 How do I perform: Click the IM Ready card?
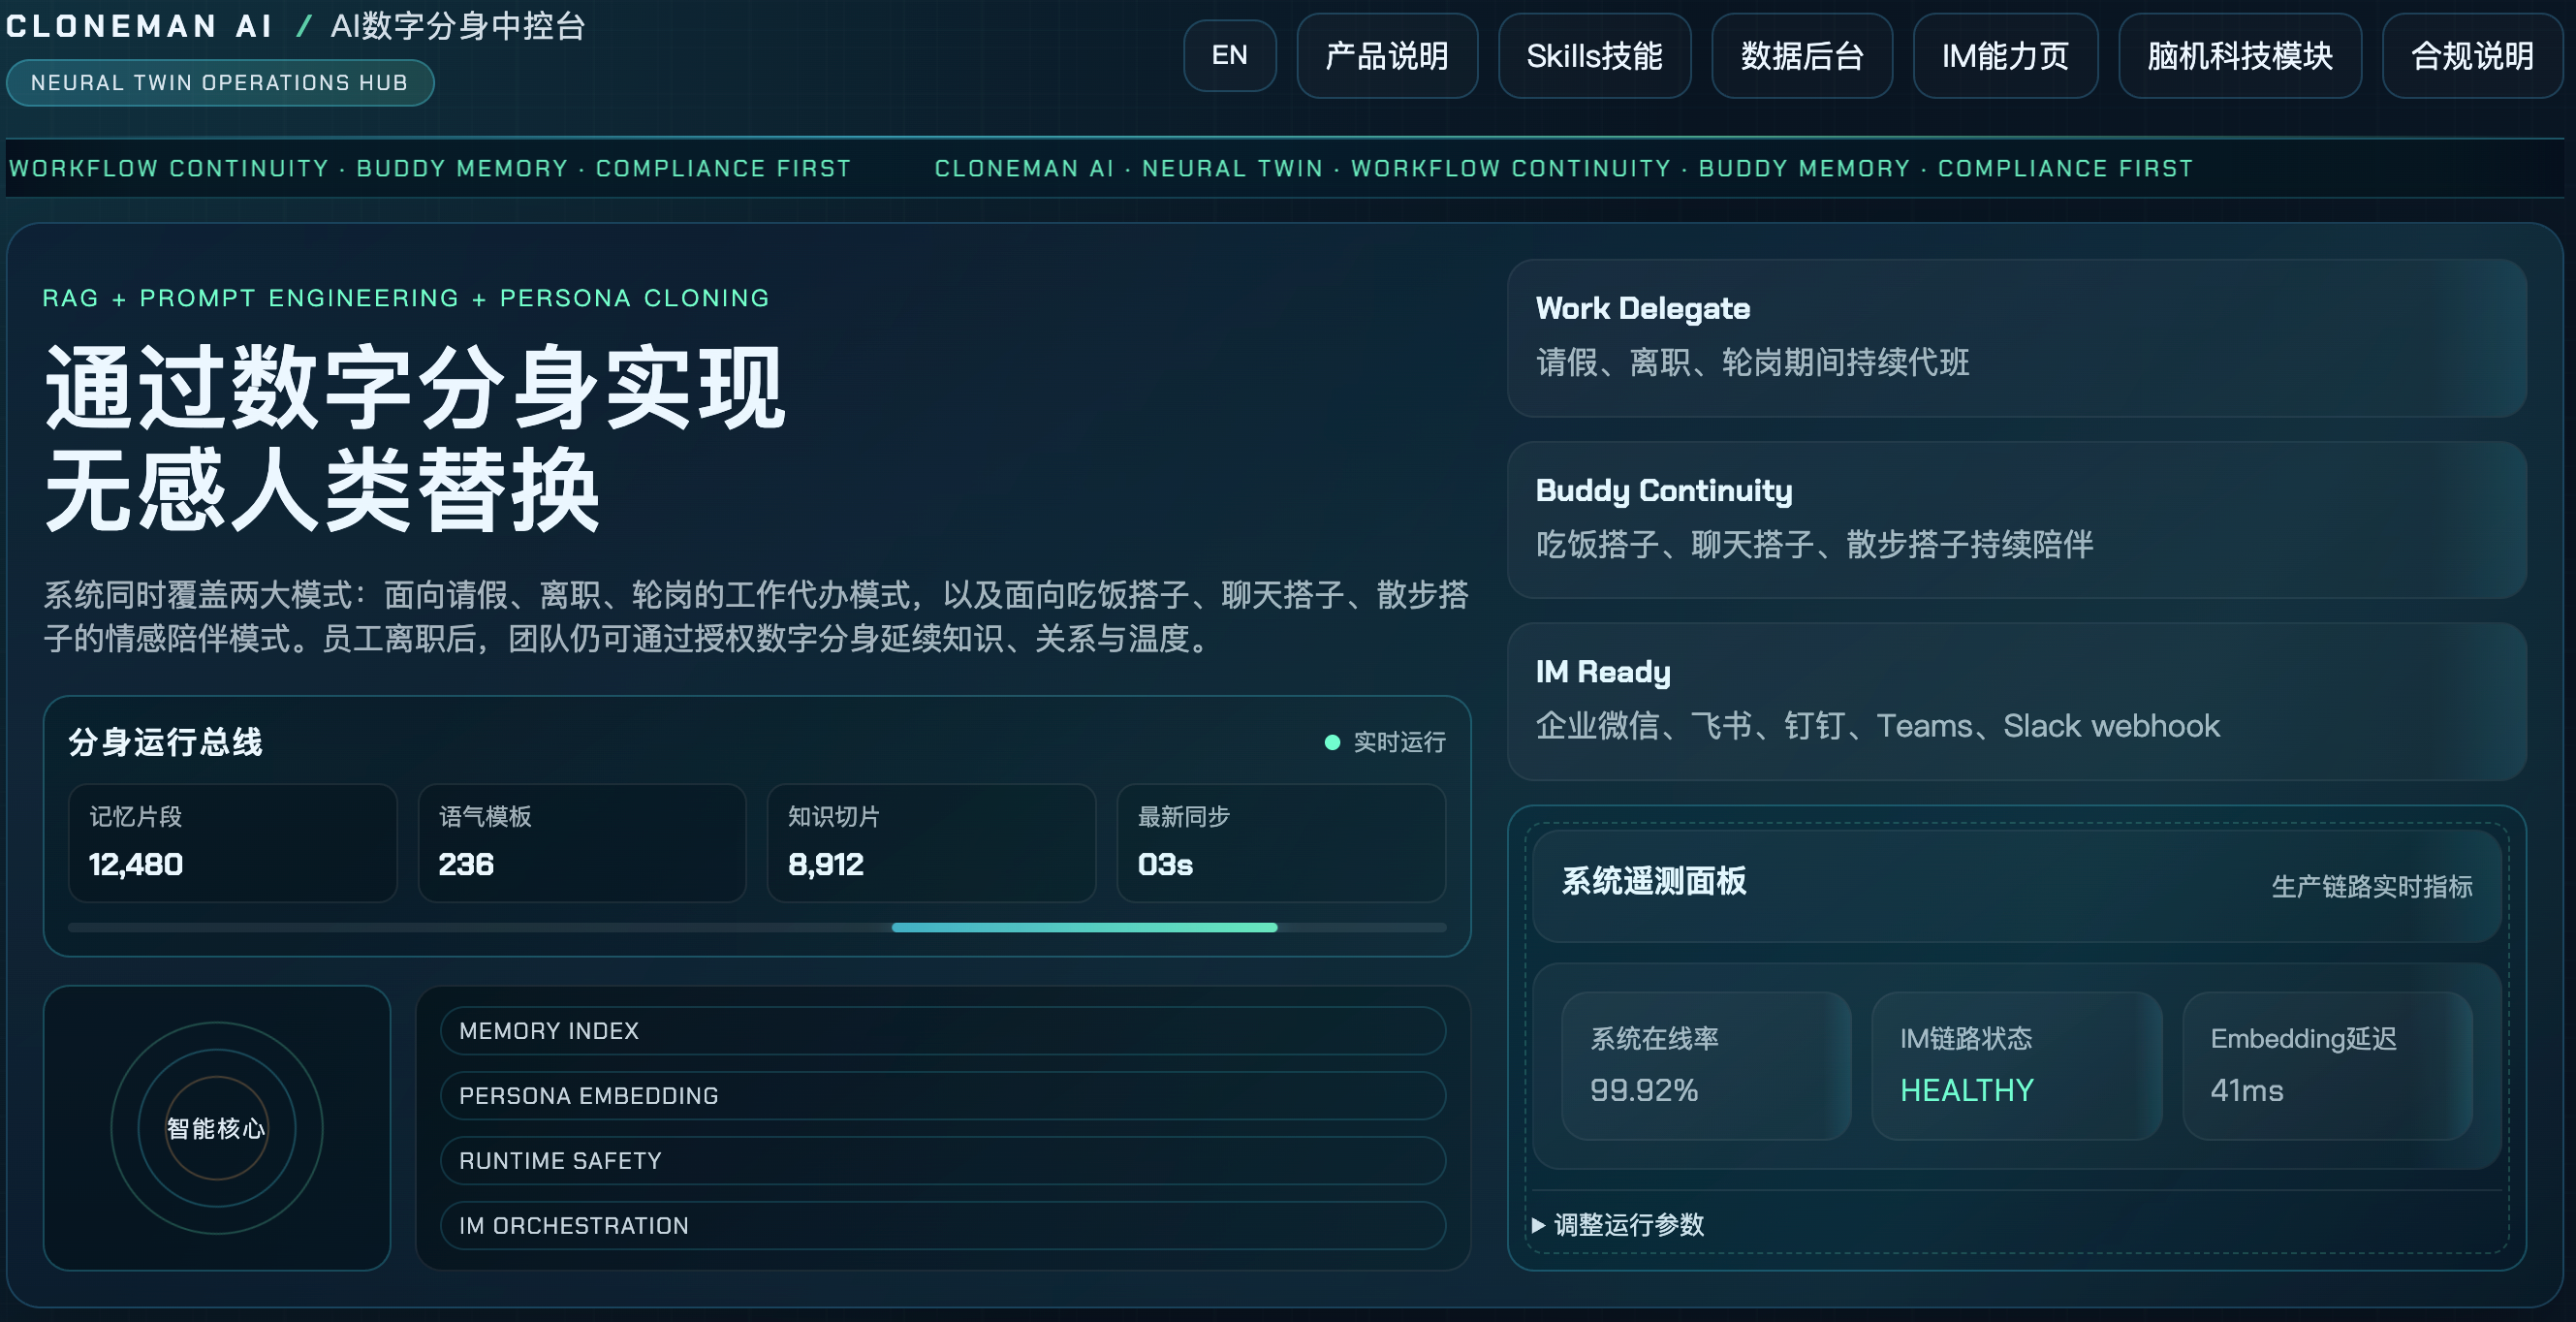tap(2016, 702)
